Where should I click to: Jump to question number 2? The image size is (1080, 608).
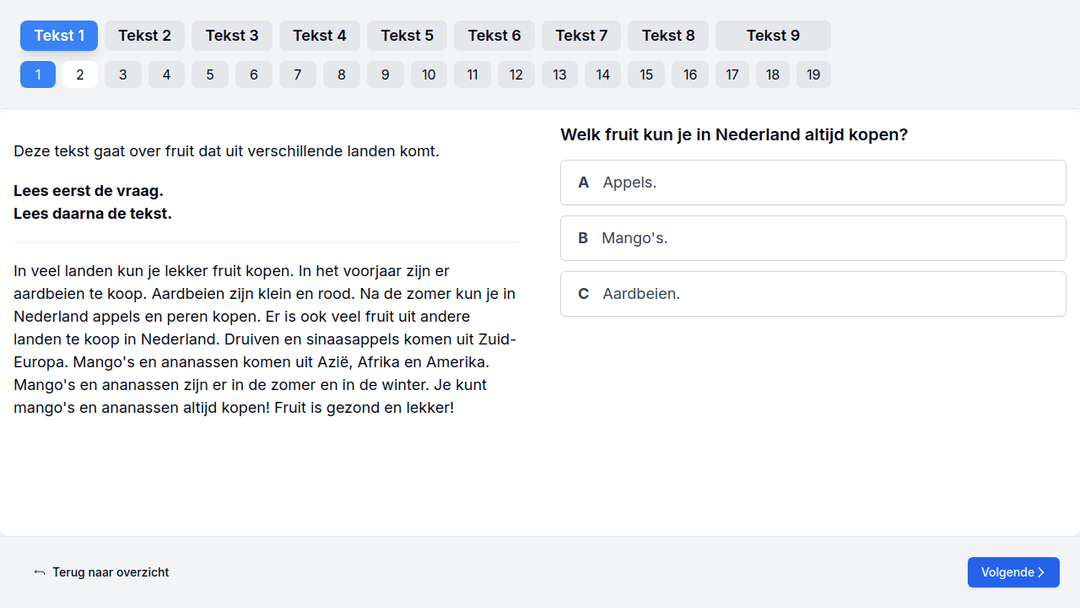click(80, 75)
